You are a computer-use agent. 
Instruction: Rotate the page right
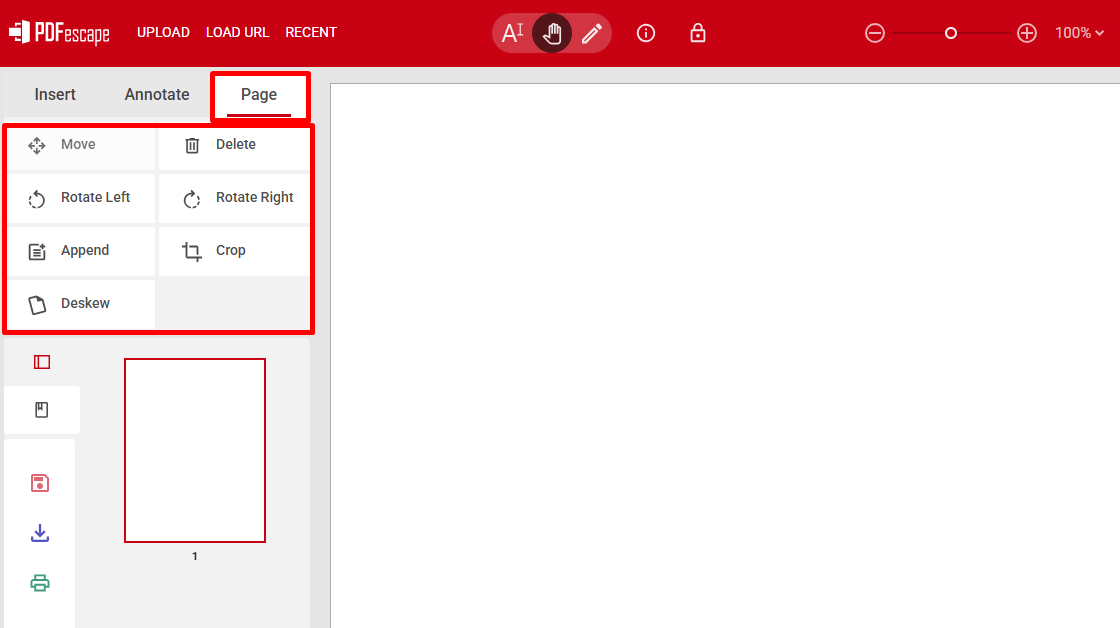236,198
